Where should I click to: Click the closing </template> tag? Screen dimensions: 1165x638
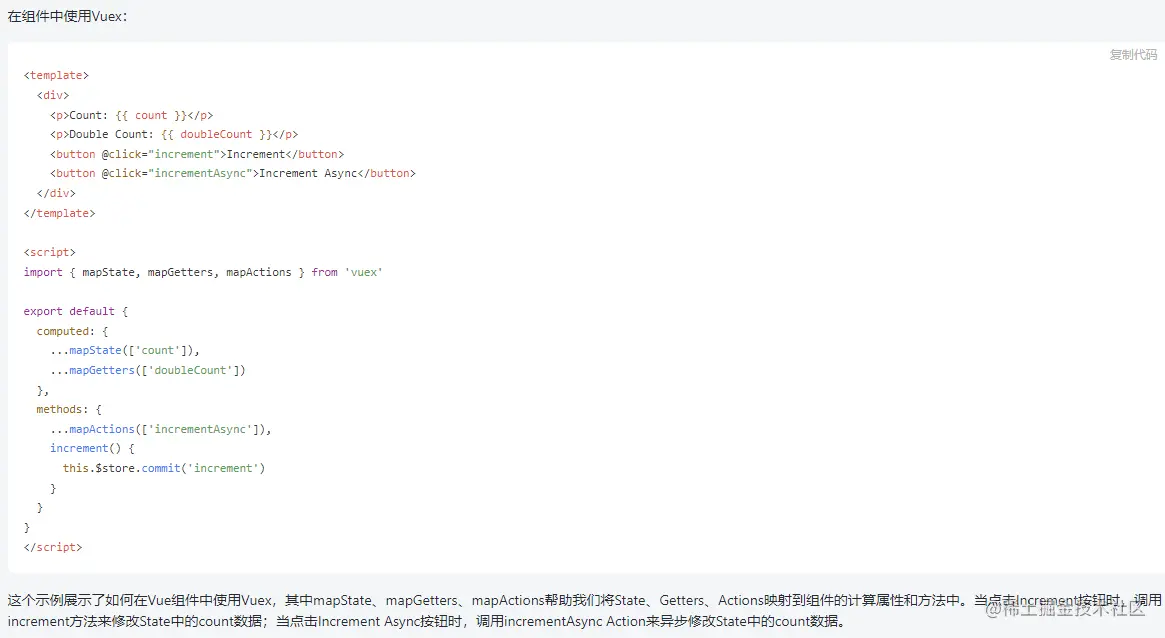pyautogui.click(x=59, y=213)
